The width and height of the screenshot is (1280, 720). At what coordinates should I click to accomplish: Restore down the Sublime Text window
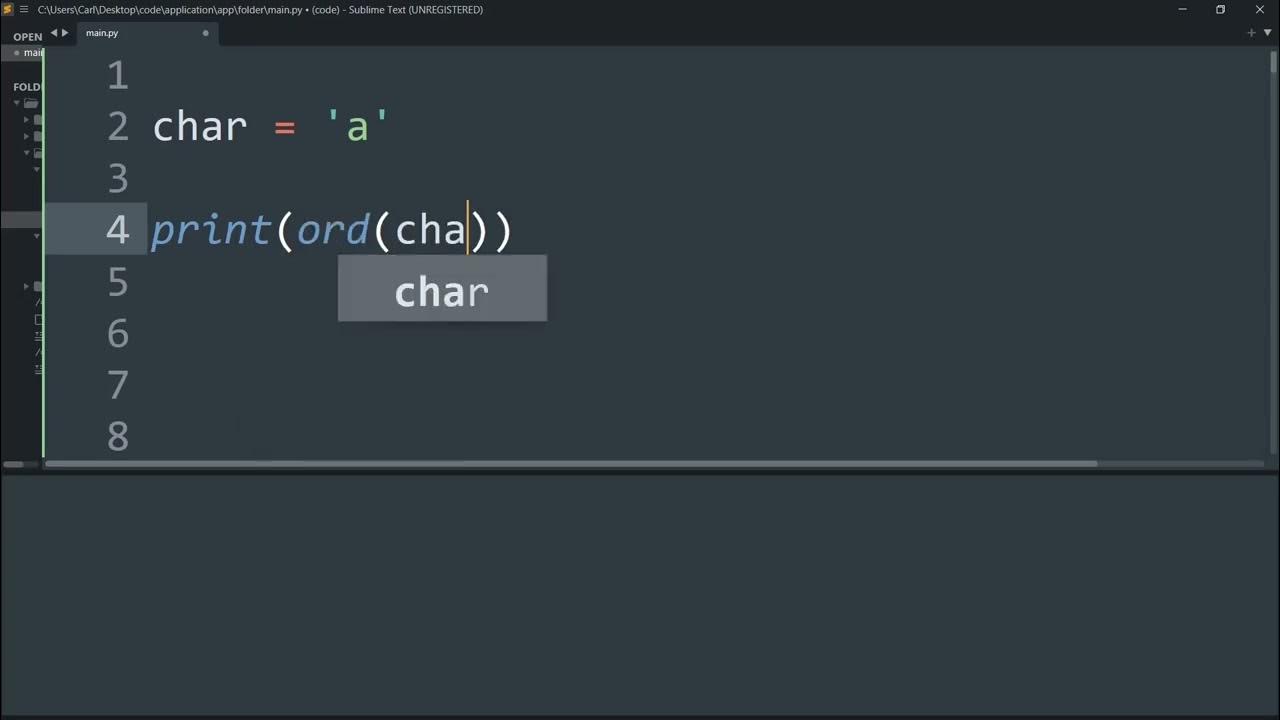point(1220,10)
